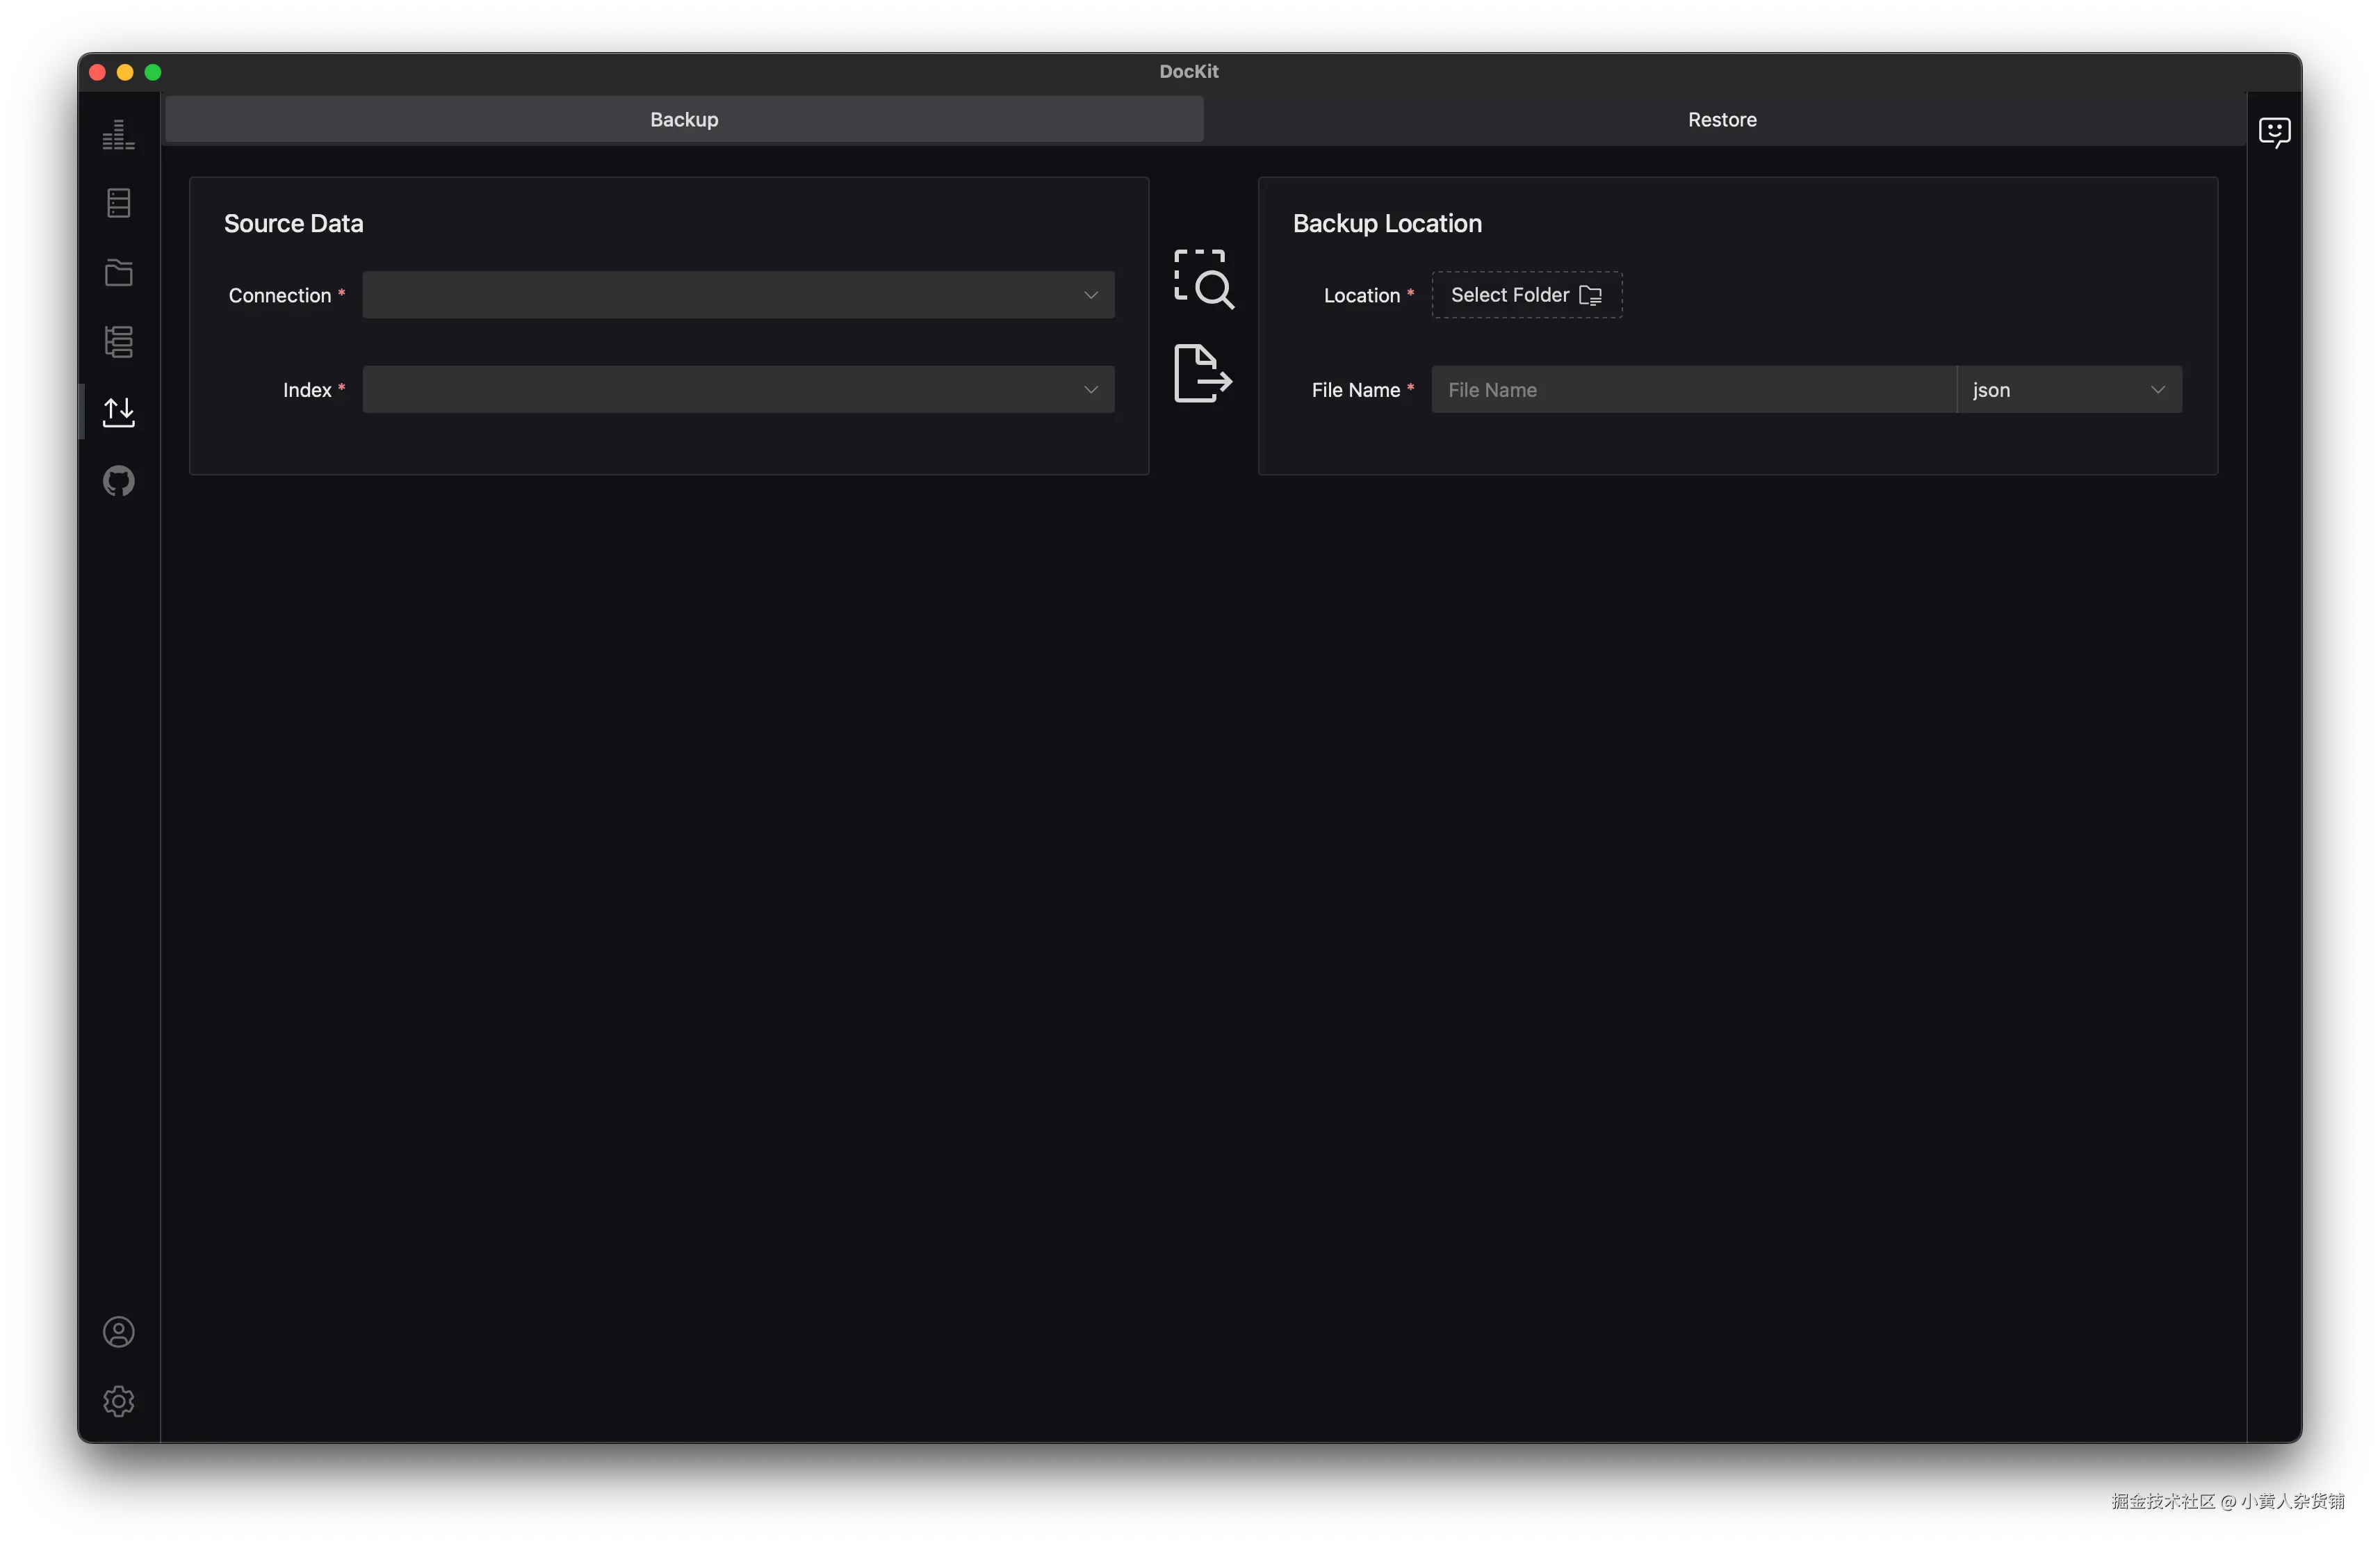This screenshot has width=2380, height=1546.
Task: Open the folder icon in the sidebar
Action: [x=118, y=272]
